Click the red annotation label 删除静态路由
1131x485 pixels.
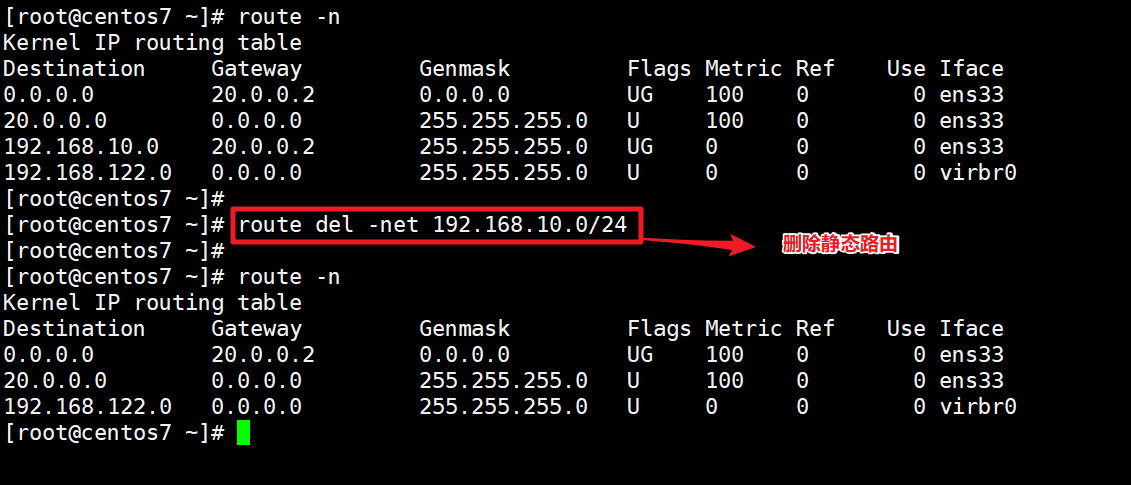click(x=840, y=244)
